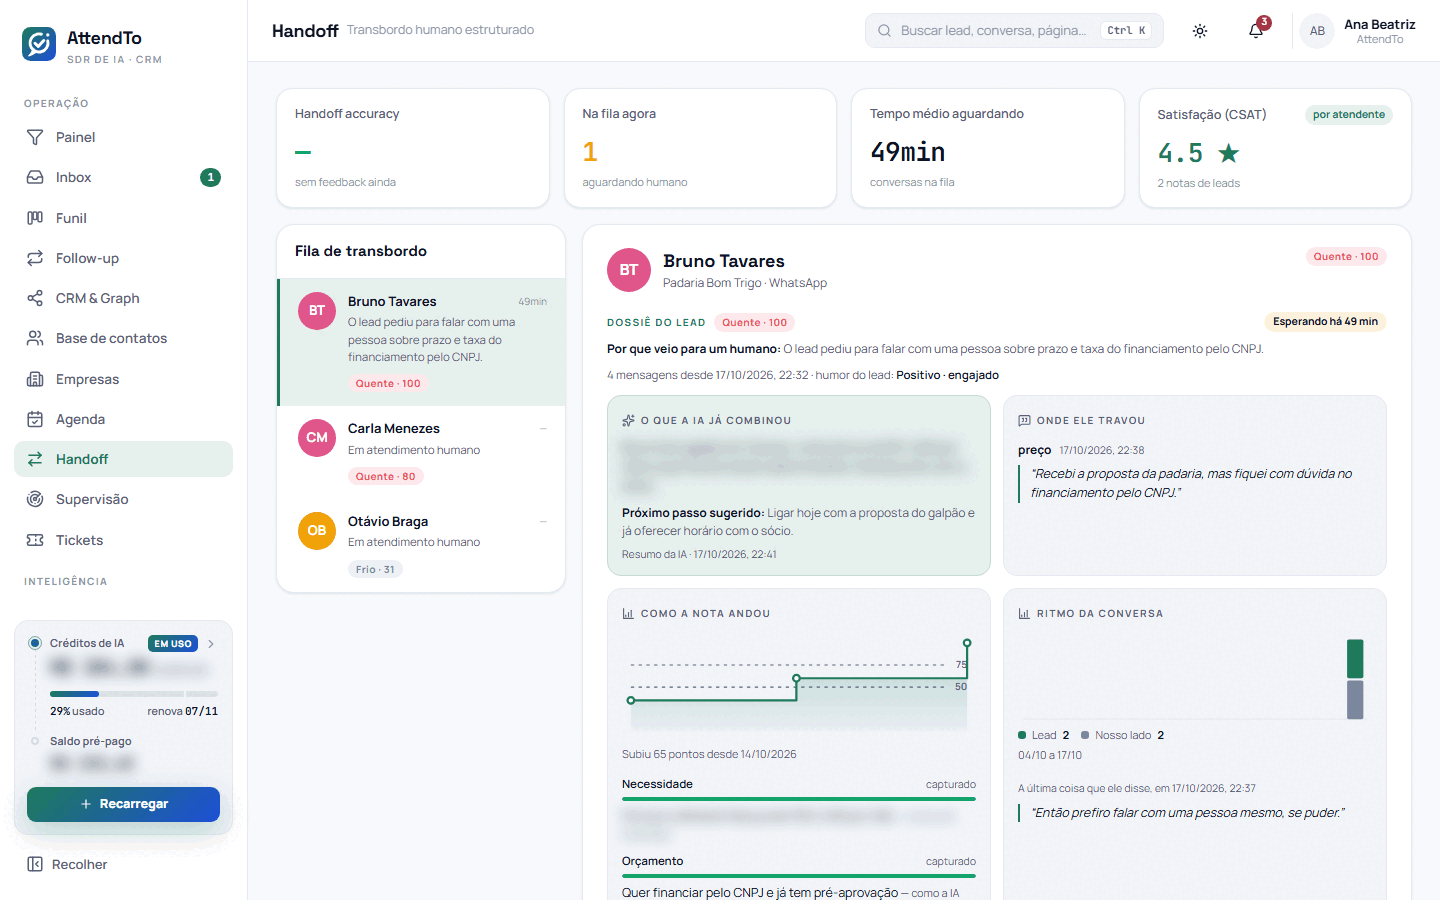Click the Esperando há 49 min badge
The height and width of the screenshot is (900, 1440).
tap(1325, 322)
